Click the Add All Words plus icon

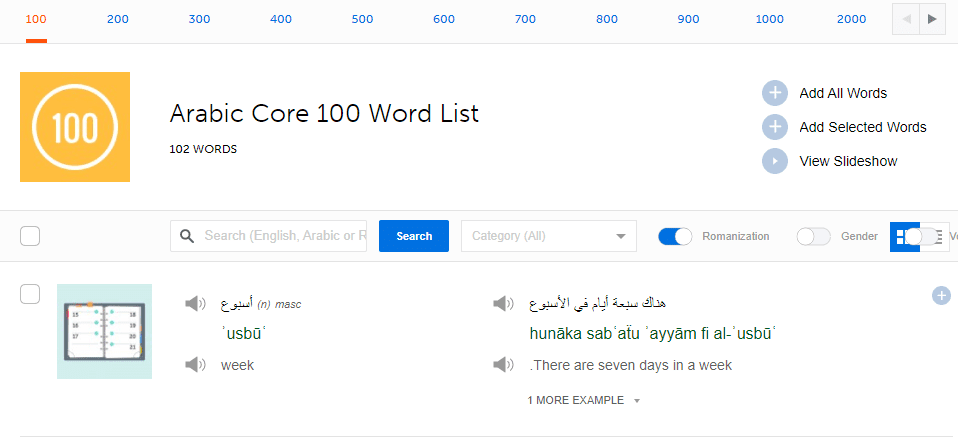click(775, 93)
